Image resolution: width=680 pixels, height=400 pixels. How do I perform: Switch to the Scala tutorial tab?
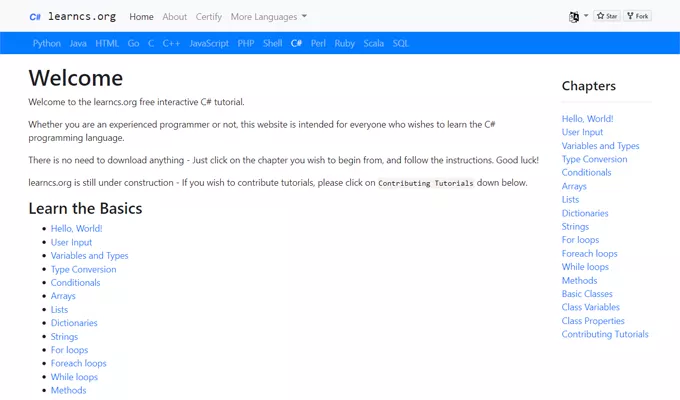pyautogui.click(x=374, y=43)
